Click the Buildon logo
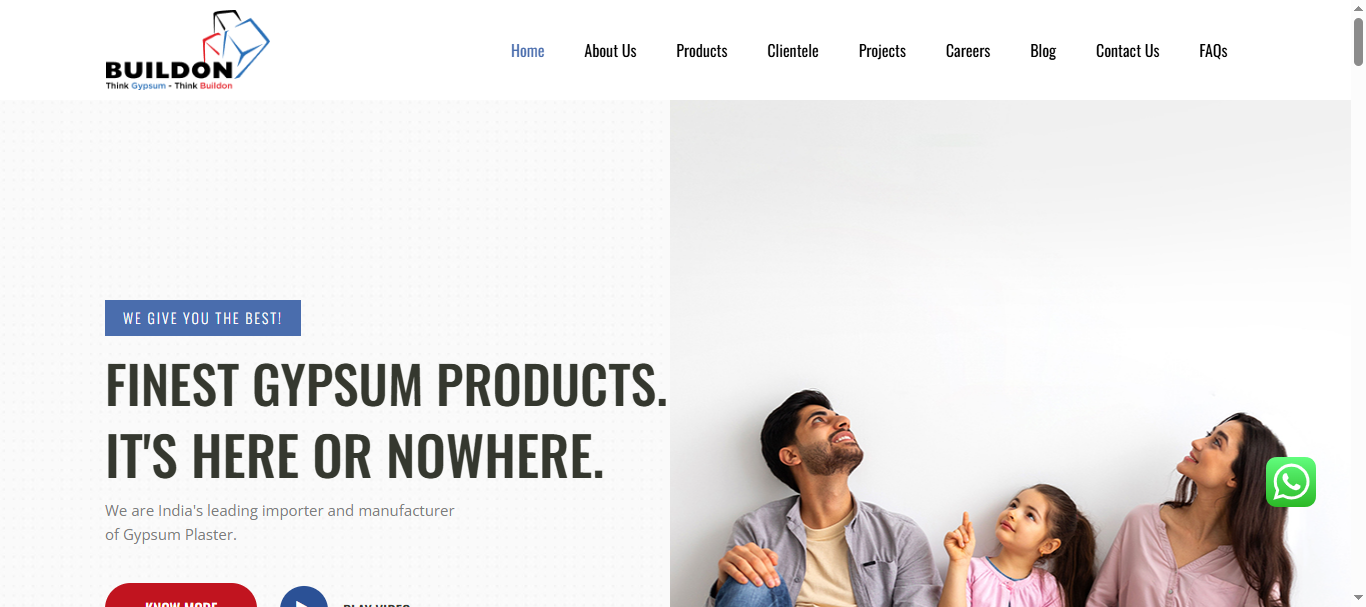 point(187,50)
